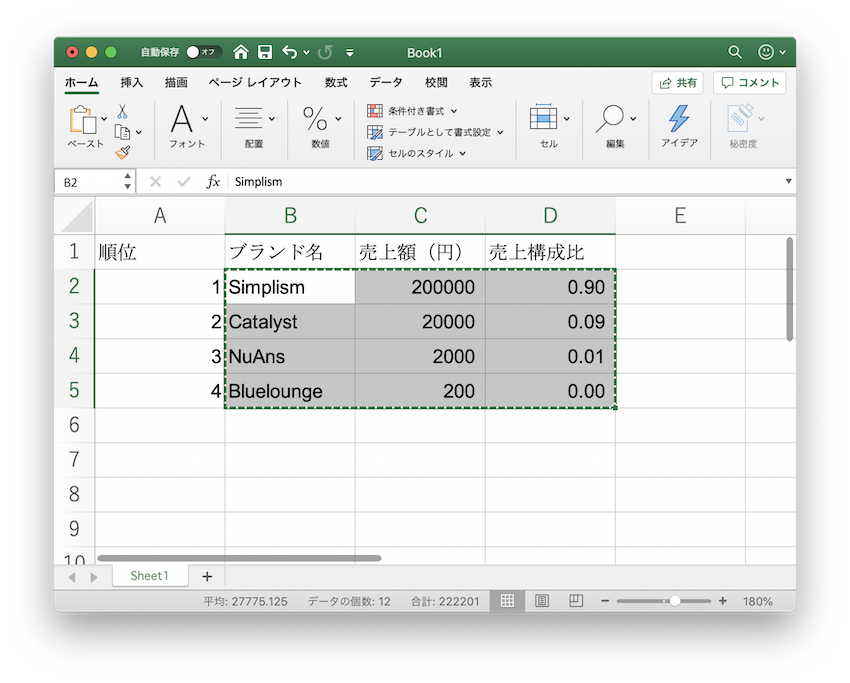Switch to Page Layout view in status bar
The image size is (850, 683).
542,601
